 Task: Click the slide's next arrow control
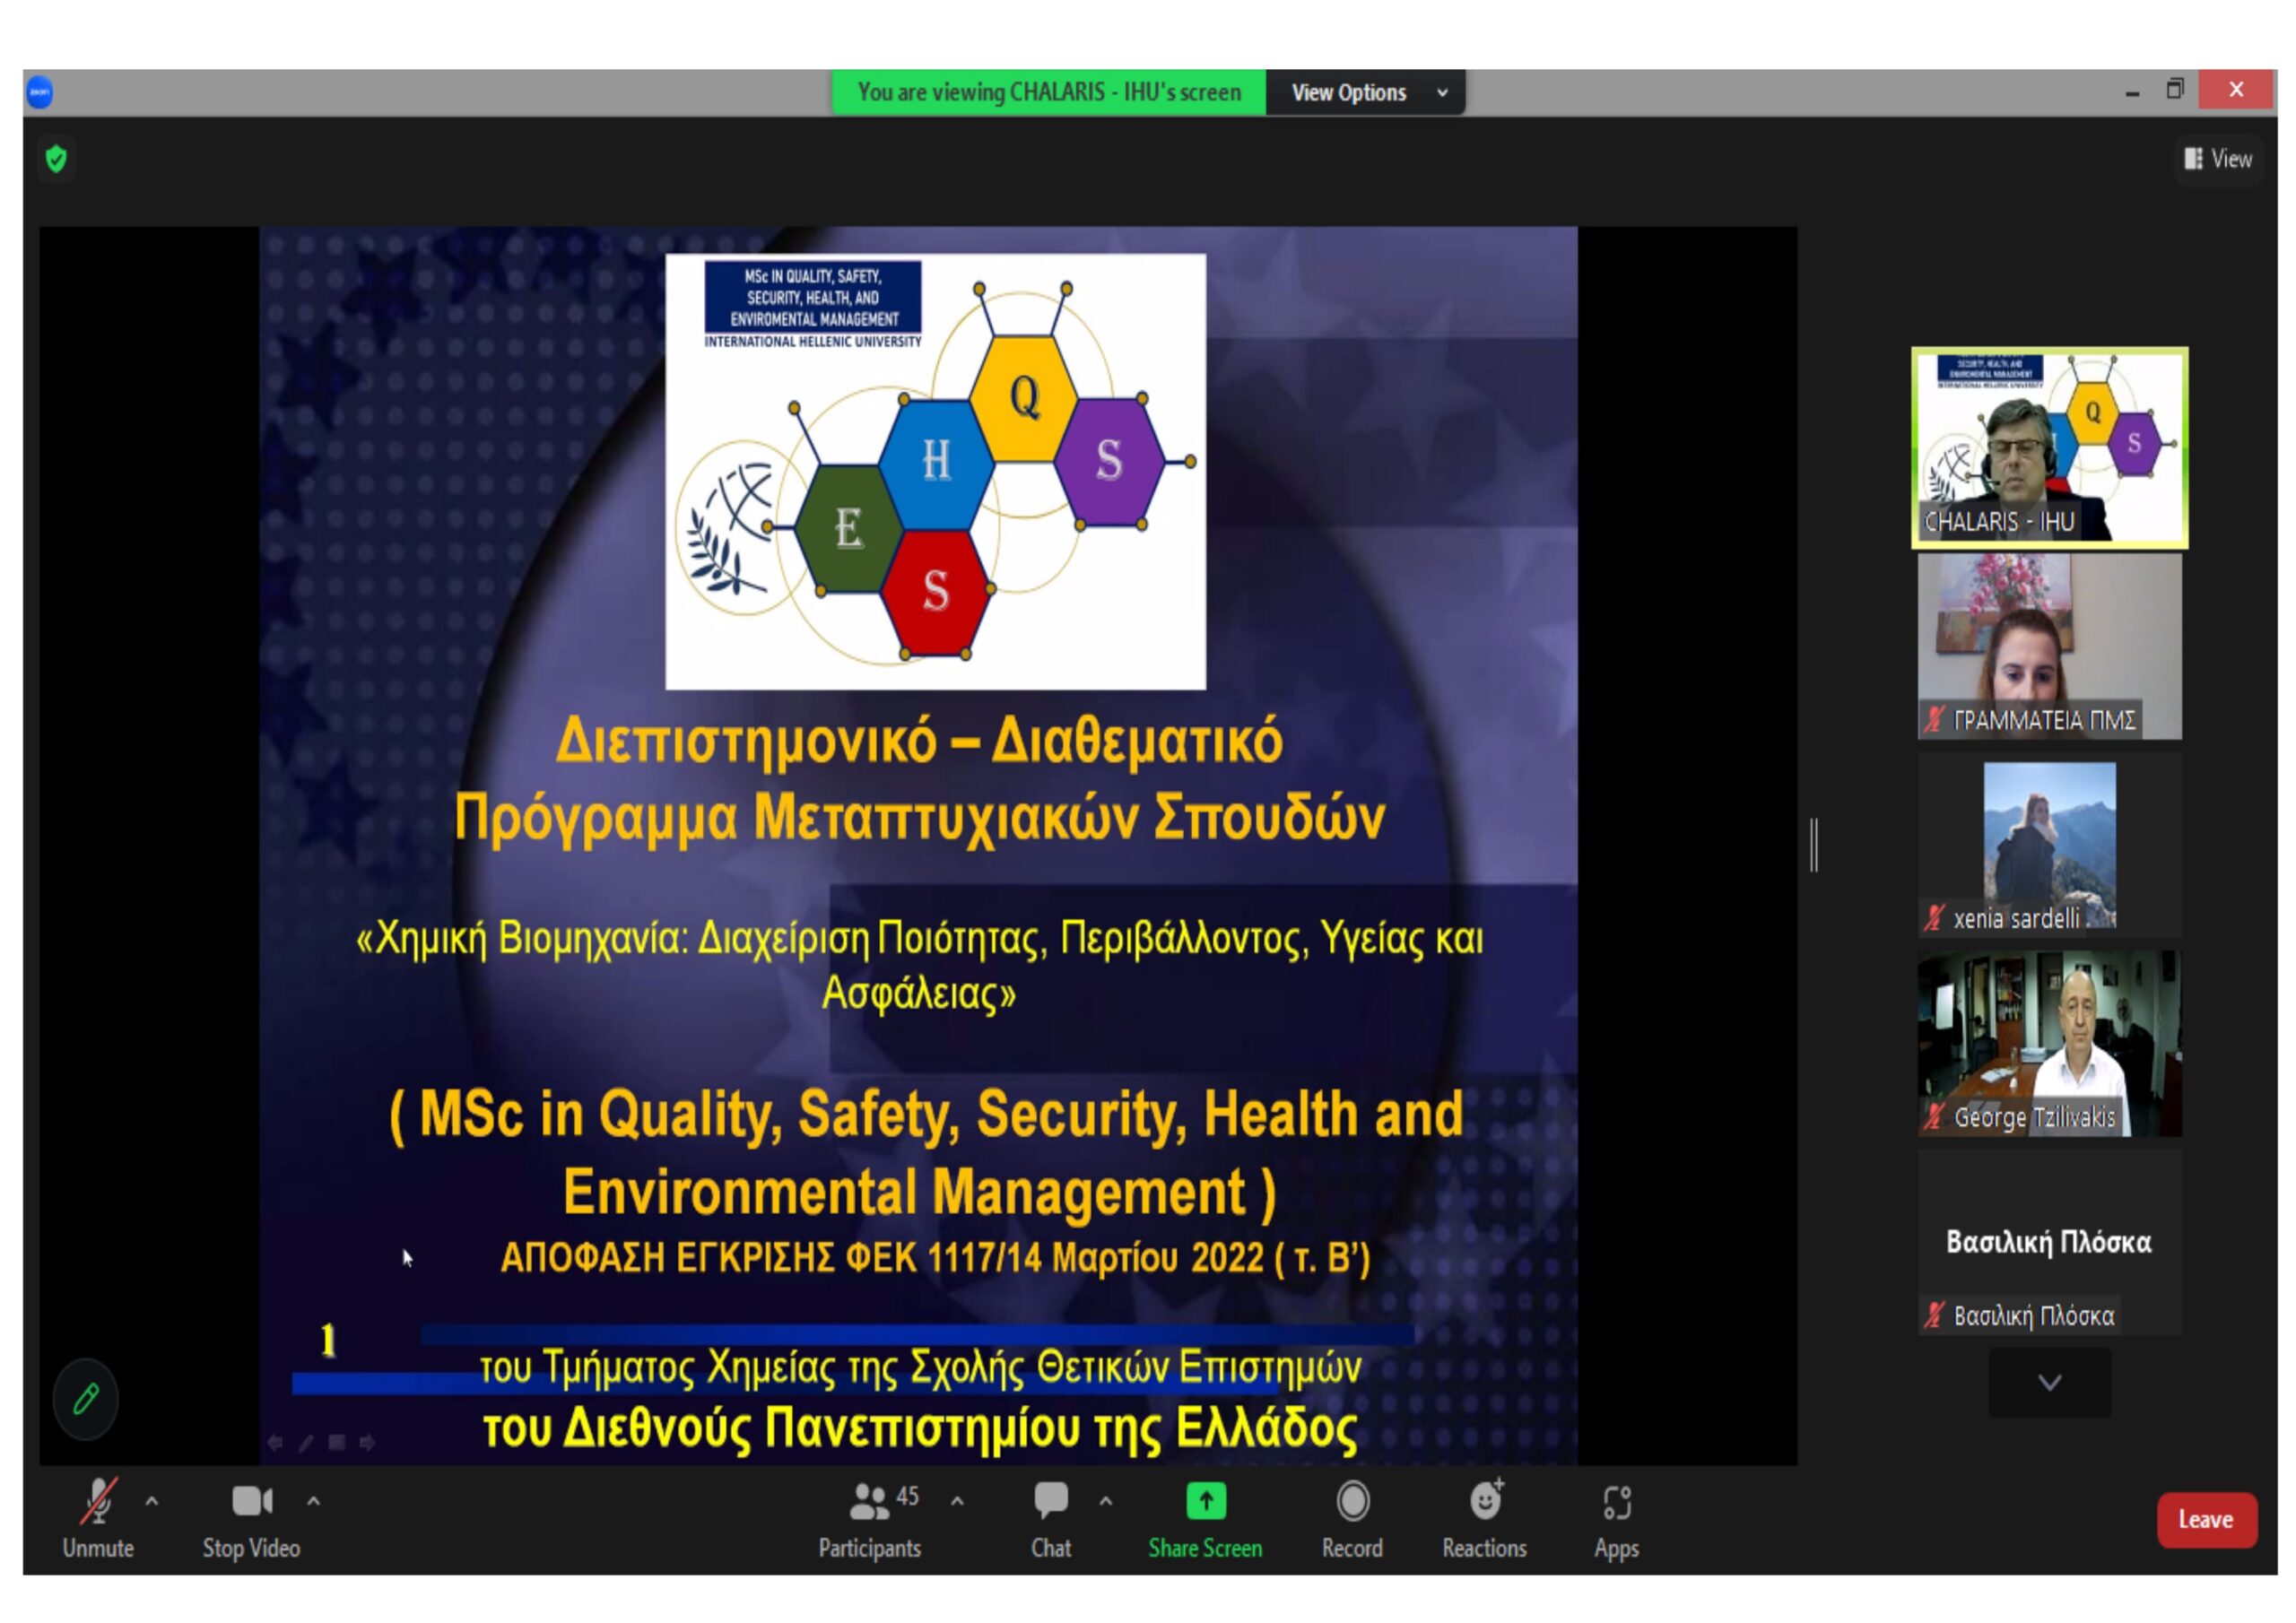[367, 1442]
